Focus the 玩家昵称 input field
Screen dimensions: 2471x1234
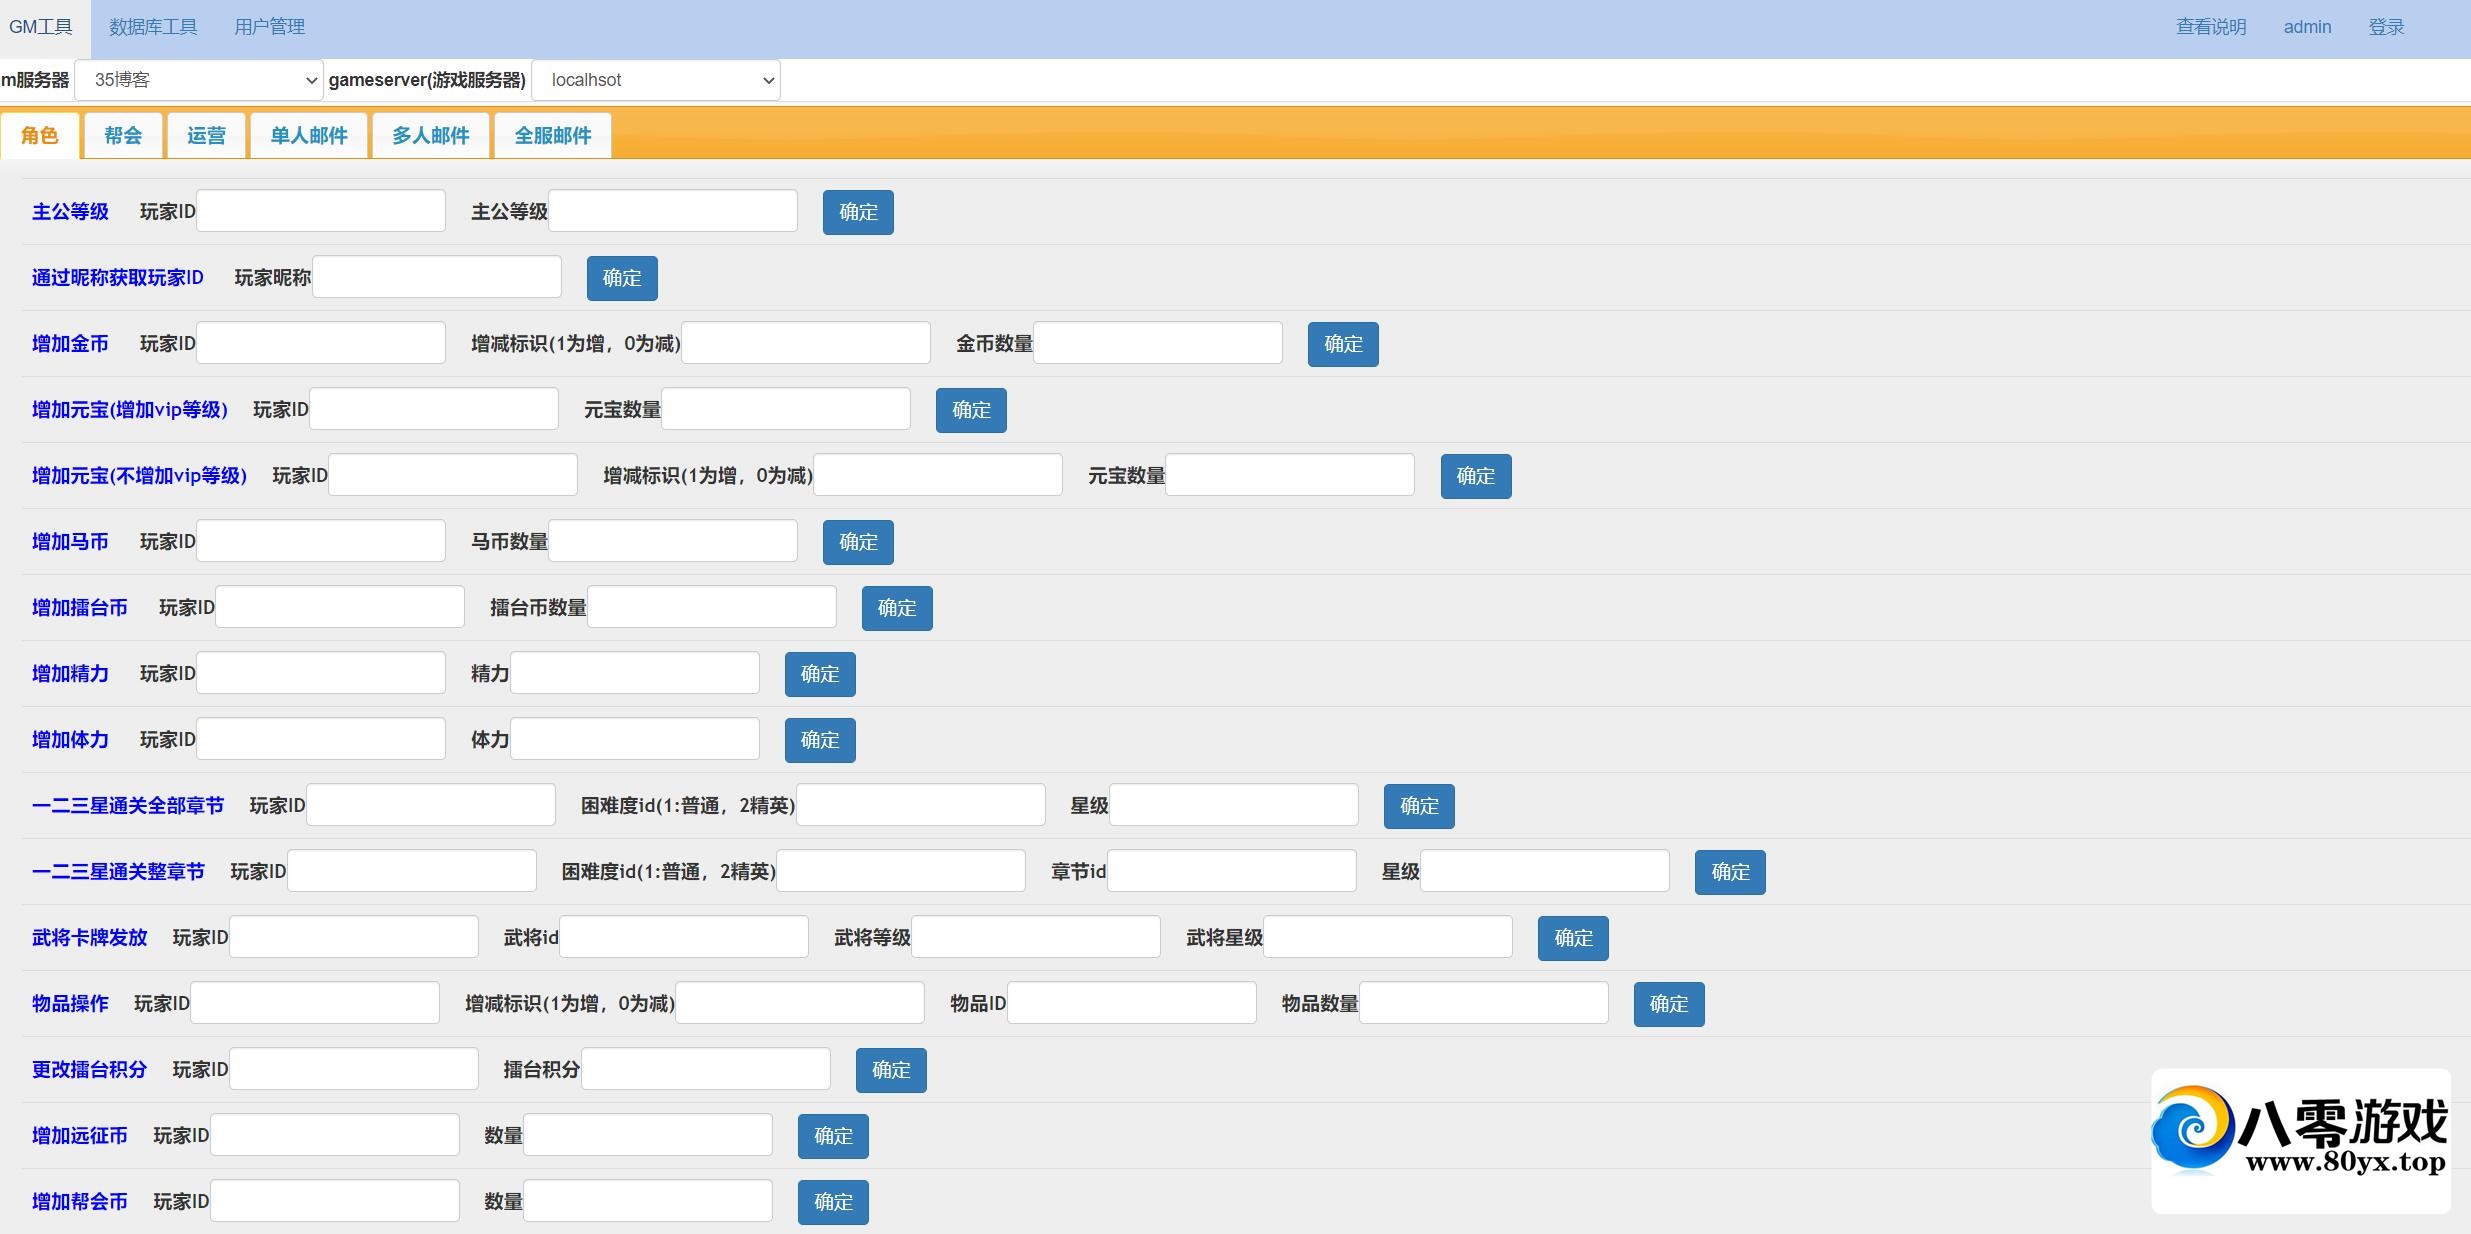pos(437,277)
